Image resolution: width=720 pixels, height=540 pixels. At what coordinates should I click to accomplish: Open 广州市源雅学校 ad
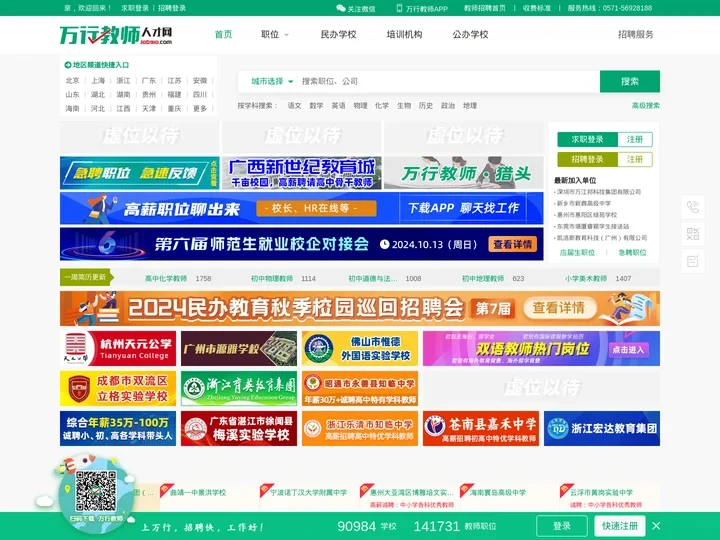pos(239,349)
